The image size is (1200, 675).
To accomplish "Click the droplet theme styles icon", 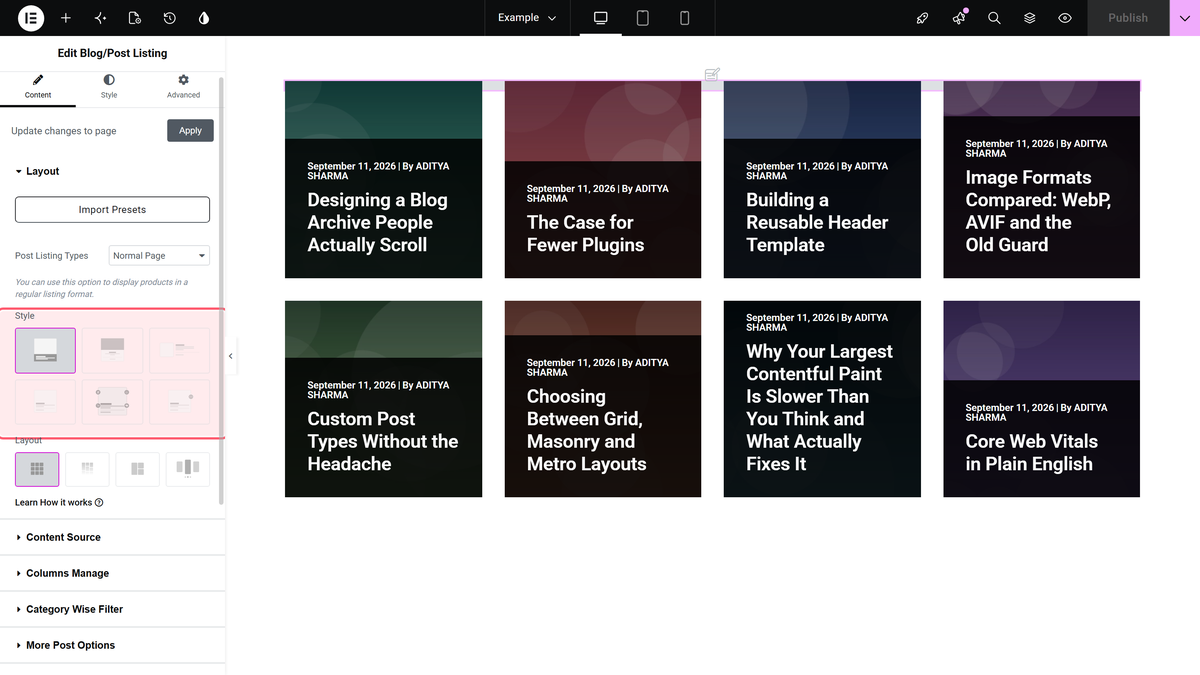I will tap(204, 18).
